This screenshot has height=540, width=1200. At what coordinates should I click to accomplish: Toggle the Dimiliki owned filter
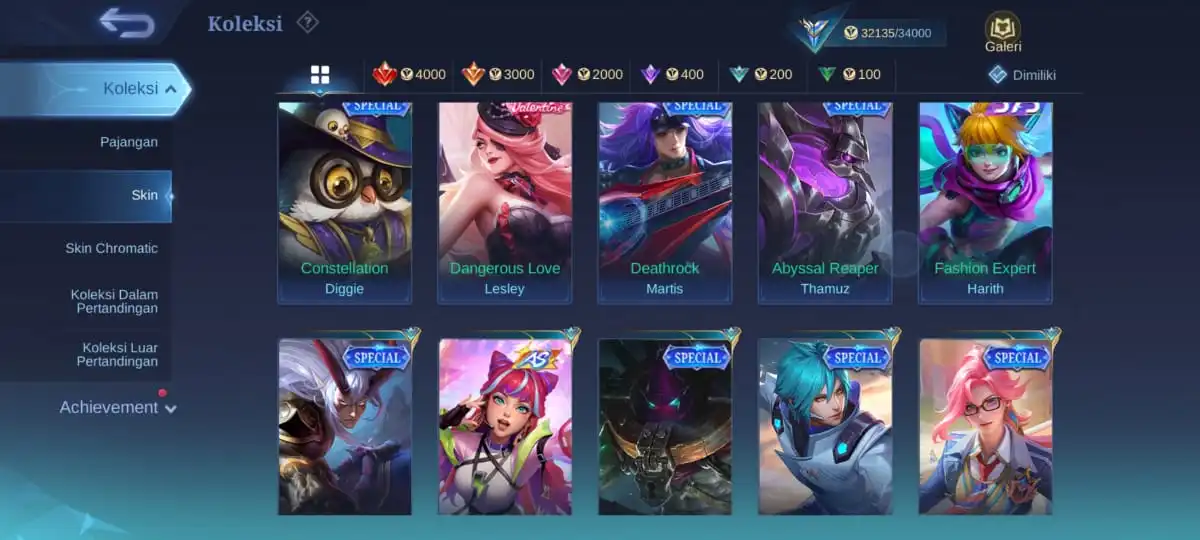(1022, 75)
